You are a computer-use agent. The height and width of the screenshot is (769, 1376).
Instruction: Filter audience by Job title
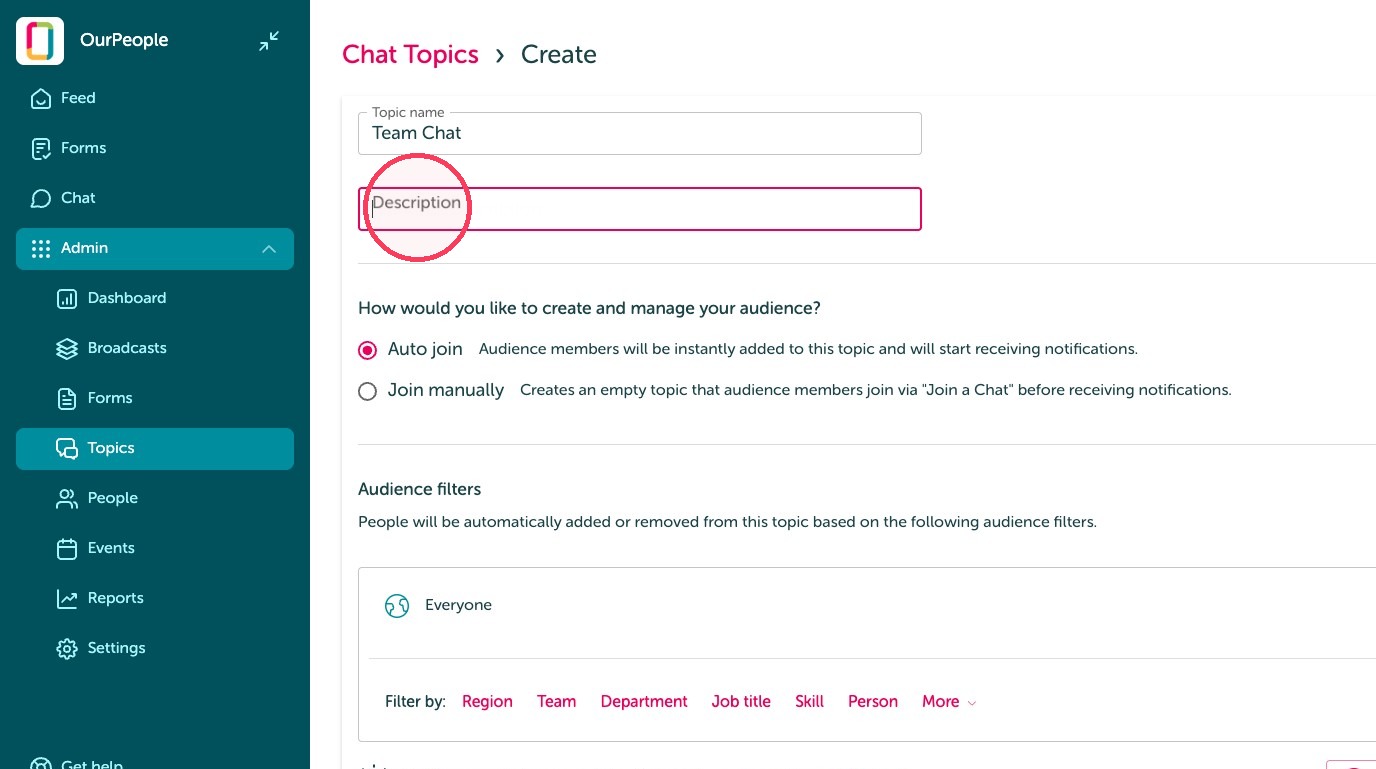click(x=741, y=702)
